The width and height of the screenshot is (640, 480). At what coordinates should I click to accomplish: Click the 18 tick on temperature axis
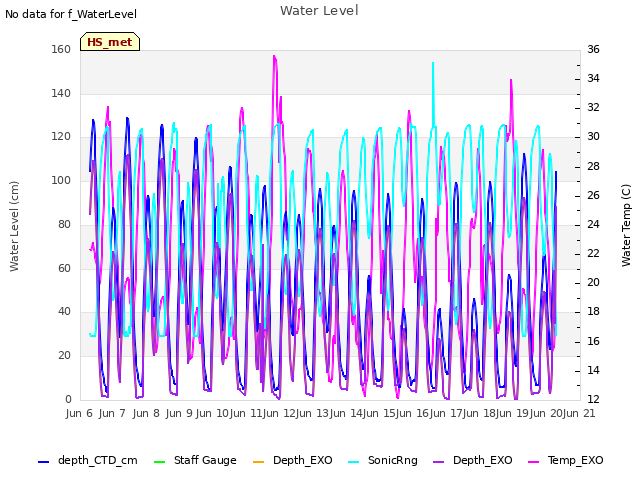[x=593, y=312]
